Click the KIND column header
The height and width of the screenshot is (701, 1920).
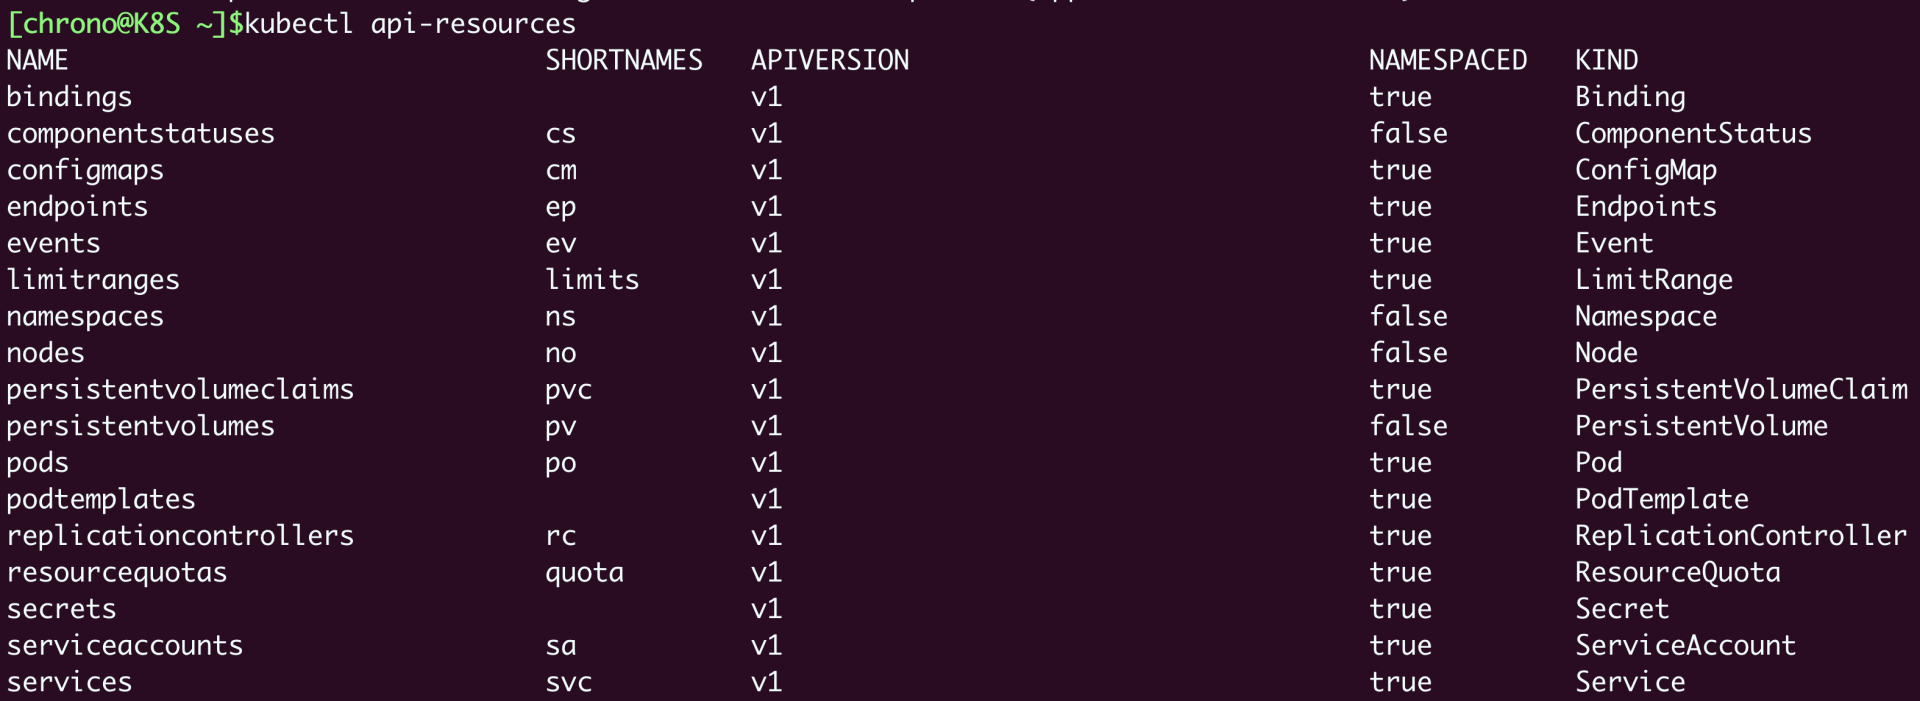coord(1606,60)
